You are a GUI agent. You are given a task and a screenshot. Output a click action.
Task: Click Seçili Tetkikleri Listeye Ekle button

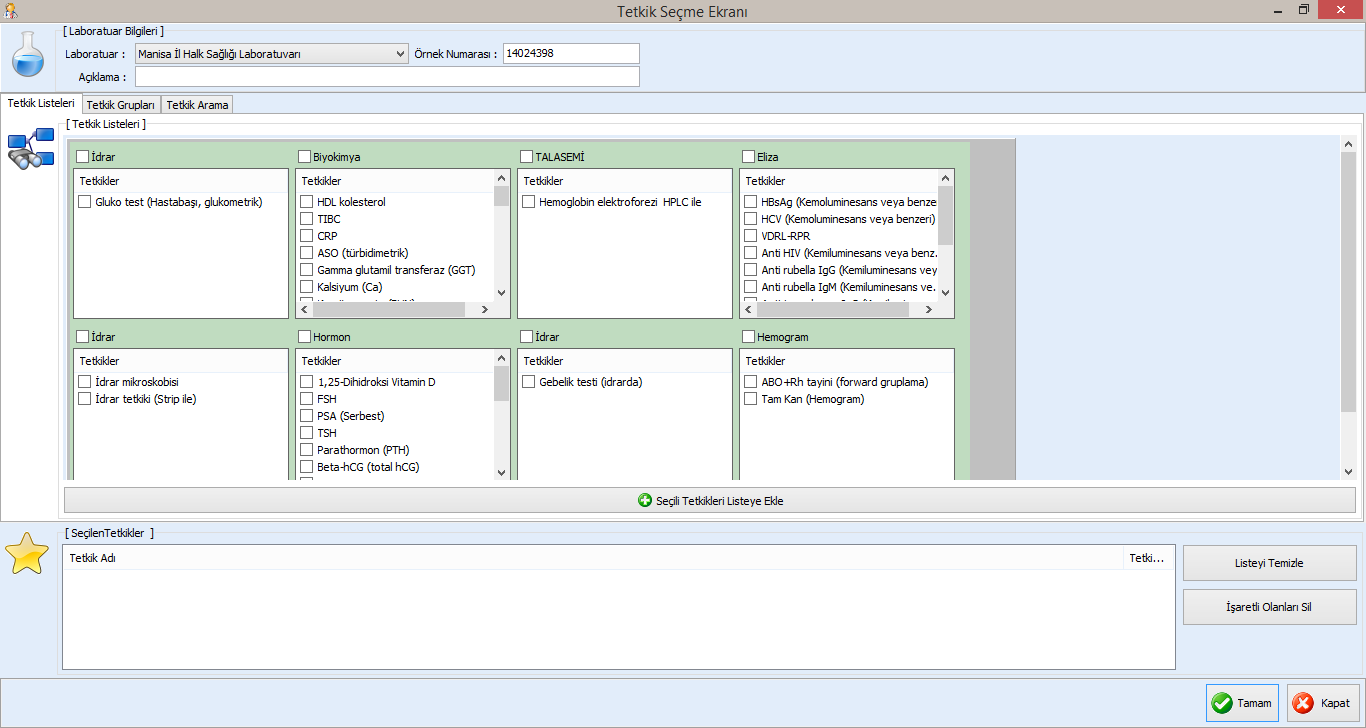pos(710,500)
